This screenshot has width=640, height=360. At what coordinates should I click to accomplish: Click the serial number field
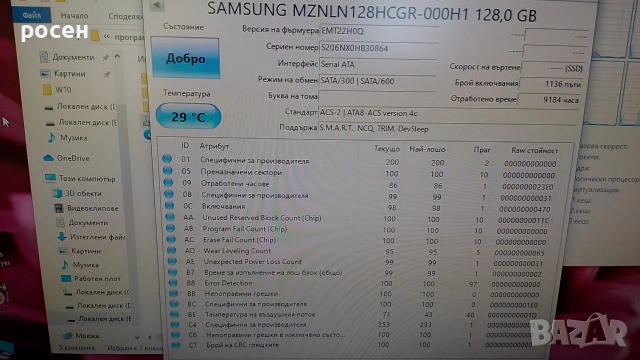point(379,48)
